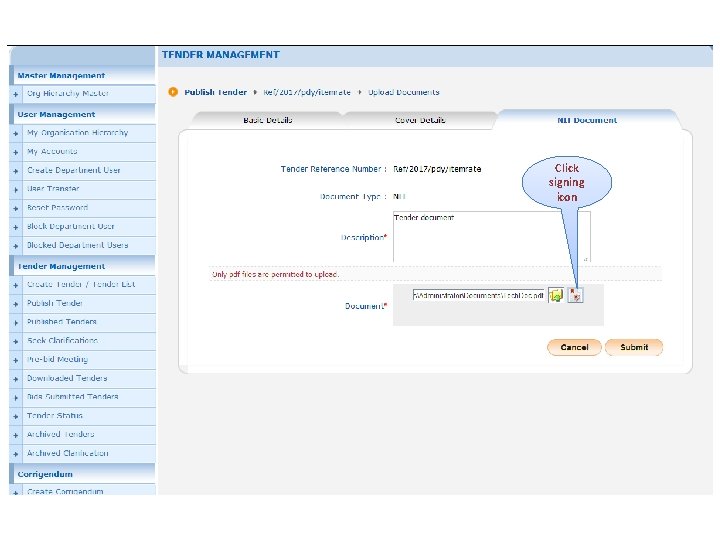Open Tender Status link

click(x=55, y=416)
